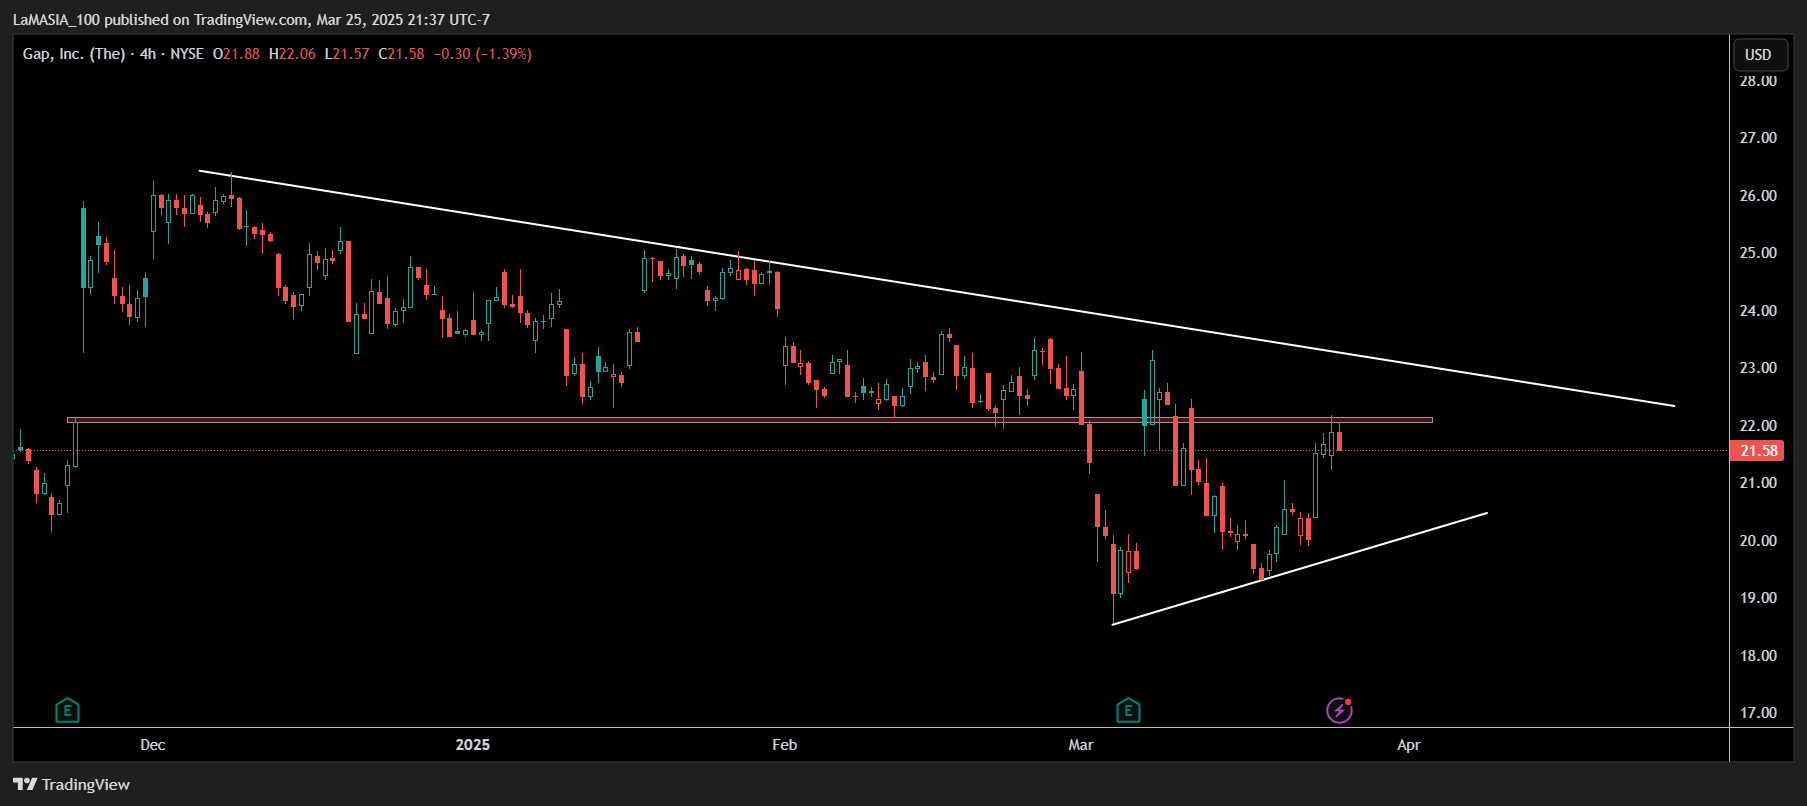Open the TradingView logo link

pyautogui.click(x=71, y=784)
